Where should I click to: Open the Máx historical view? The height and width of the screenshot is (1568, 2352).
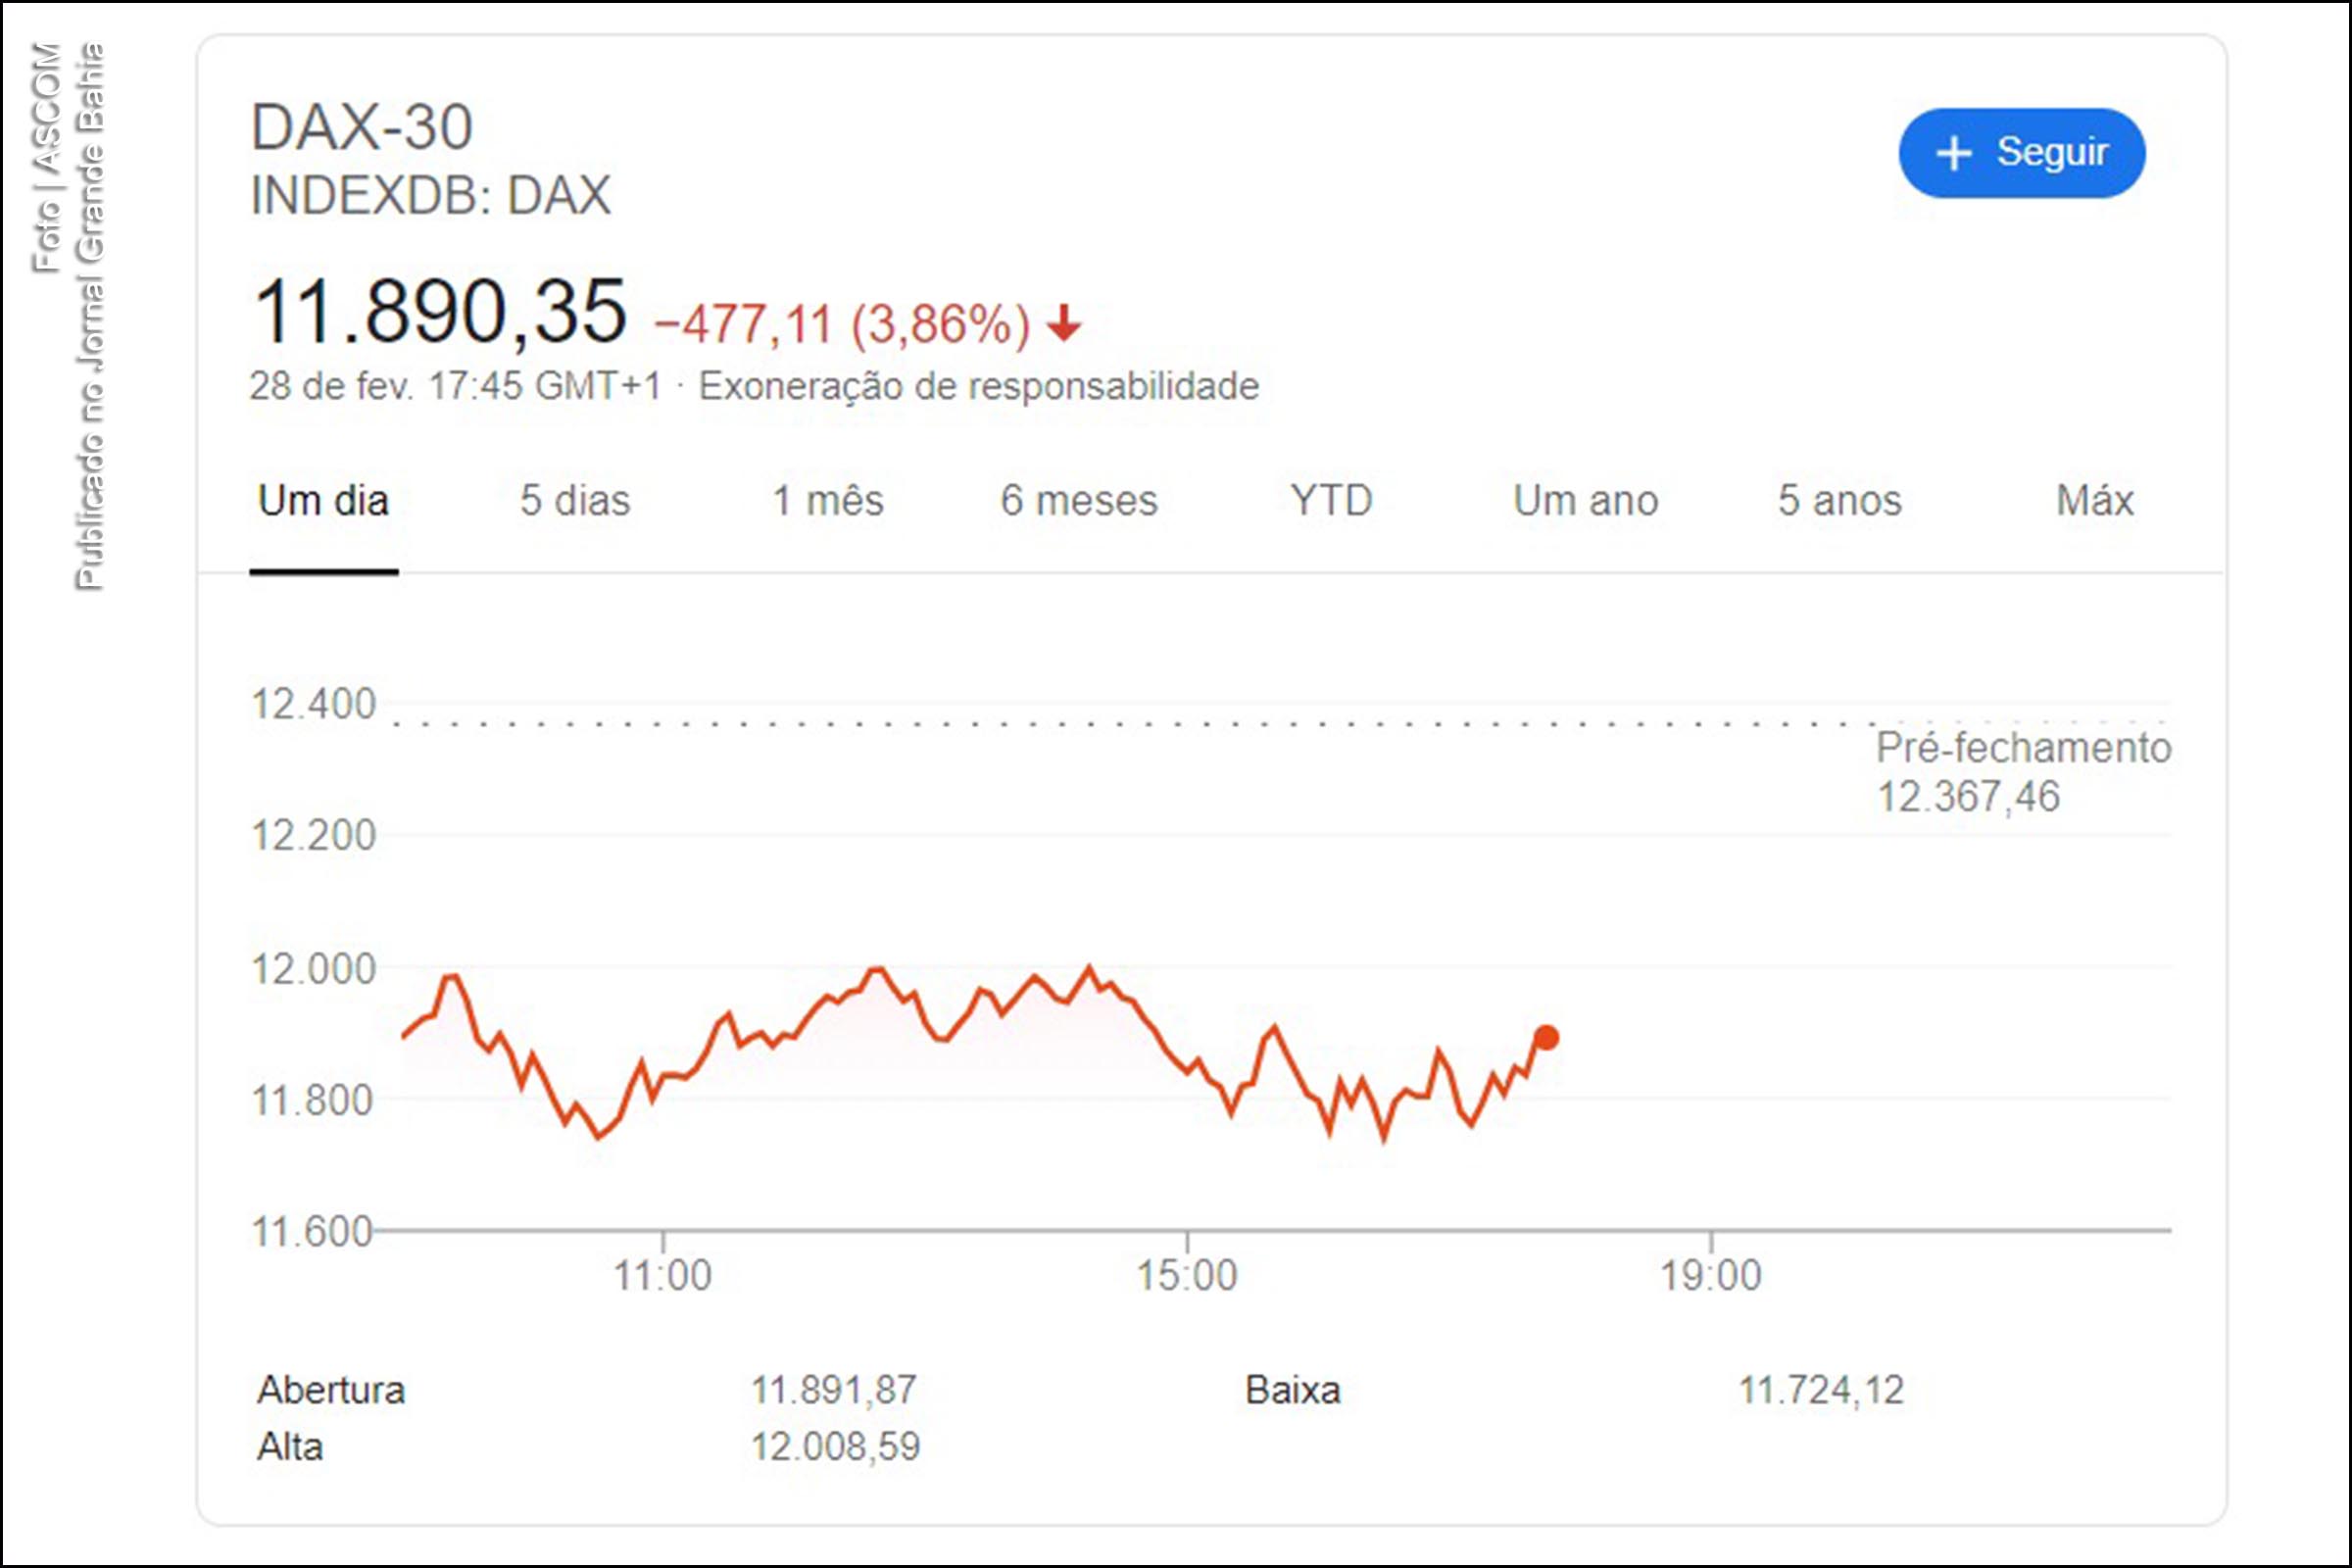click(2095, 500)
